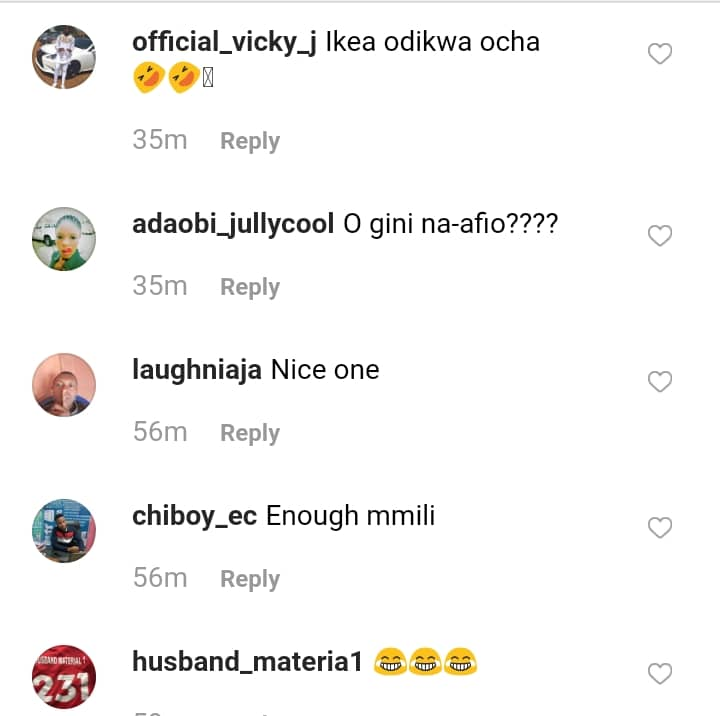720x716 pixels.
Task: Reply to adaobi_jullycool's comment
Action: coord(250,287)
